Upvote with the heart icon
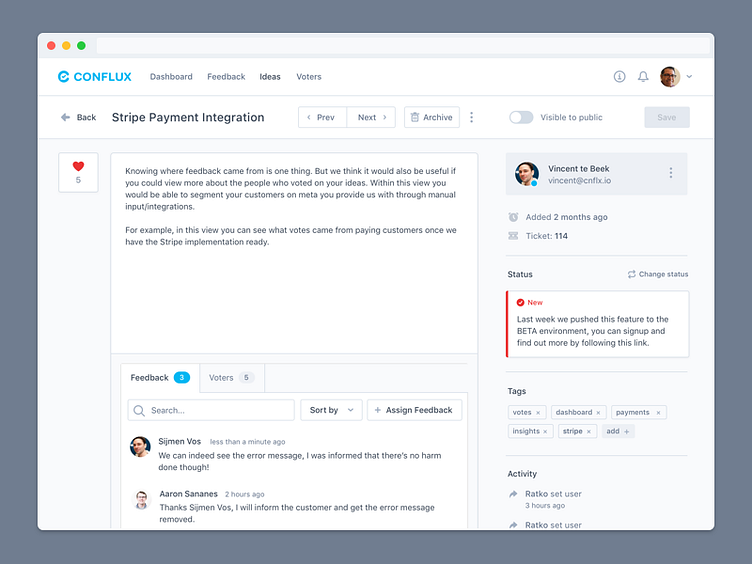Viewport: 752px width, 564px height. [x=78, y=166]
